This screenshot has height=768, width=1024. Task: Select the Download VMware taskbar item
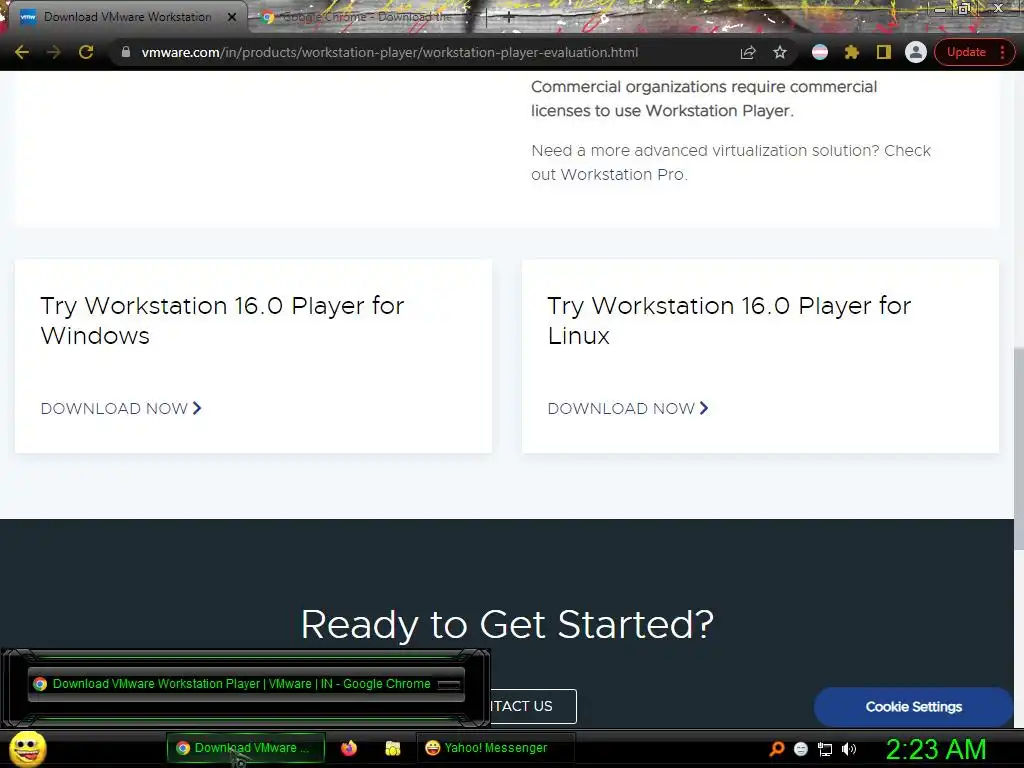pos(246,748)
